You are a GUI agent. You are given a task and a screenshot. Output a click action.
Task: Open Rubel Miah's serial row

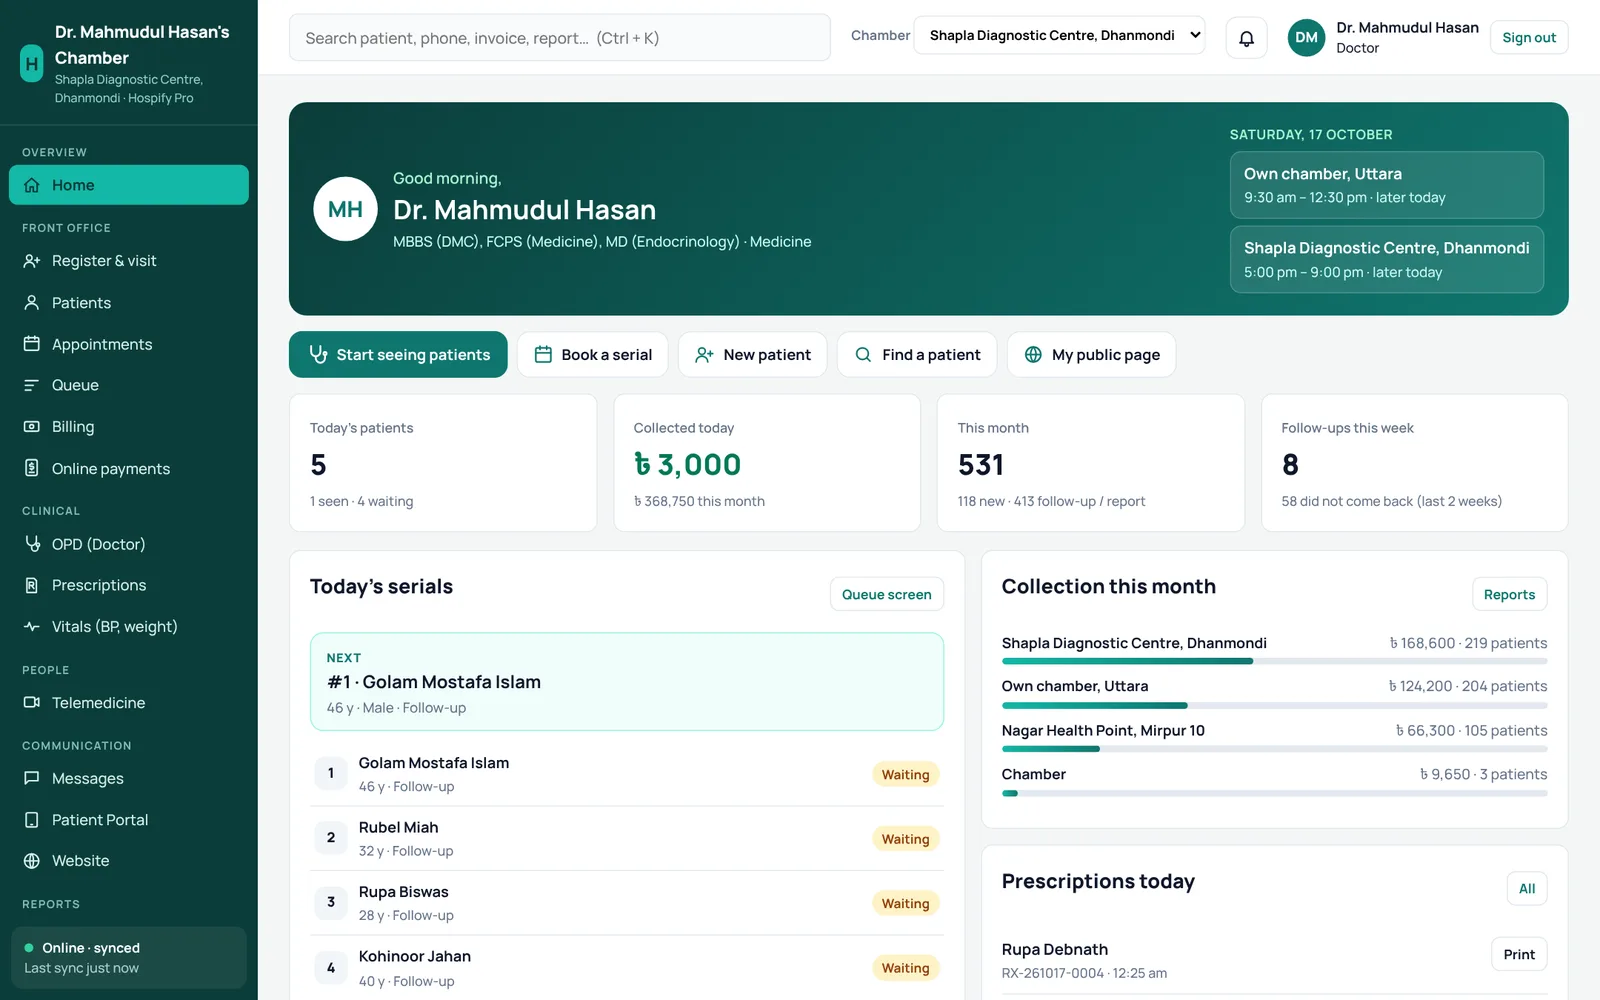click(x=627, y=838)
